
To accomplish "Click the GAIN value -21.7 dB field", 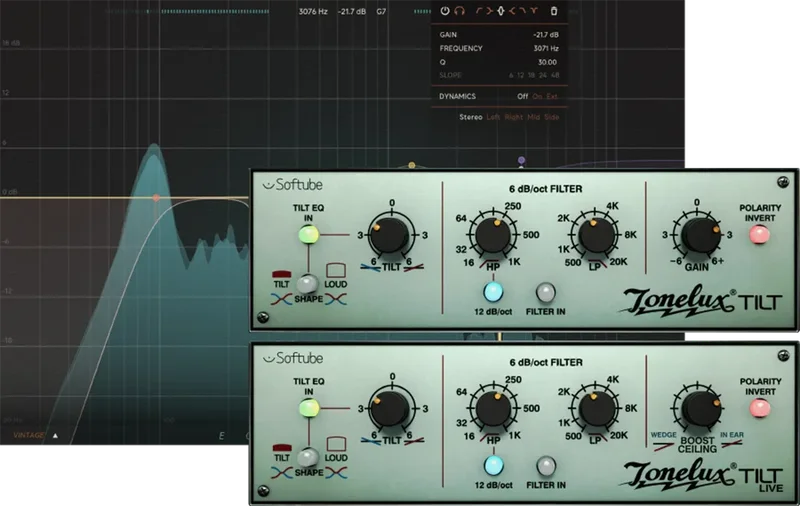I will tap(546, 35).
